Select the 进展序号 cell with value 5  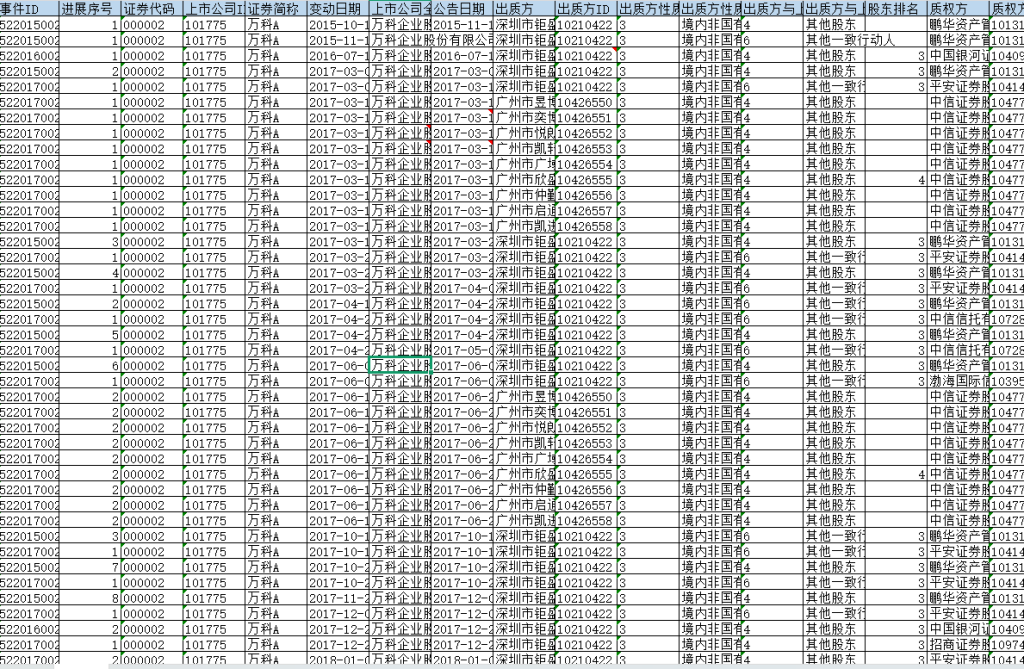(x=90, y=334)
